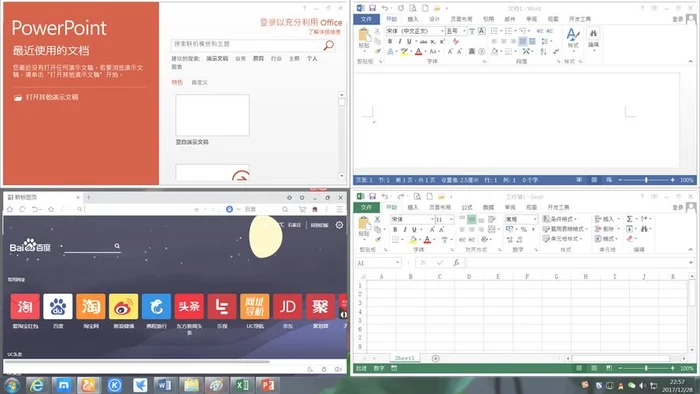Switch to the Design (设计) tab in Word
The image size is (700, 394).
[434, 19]
